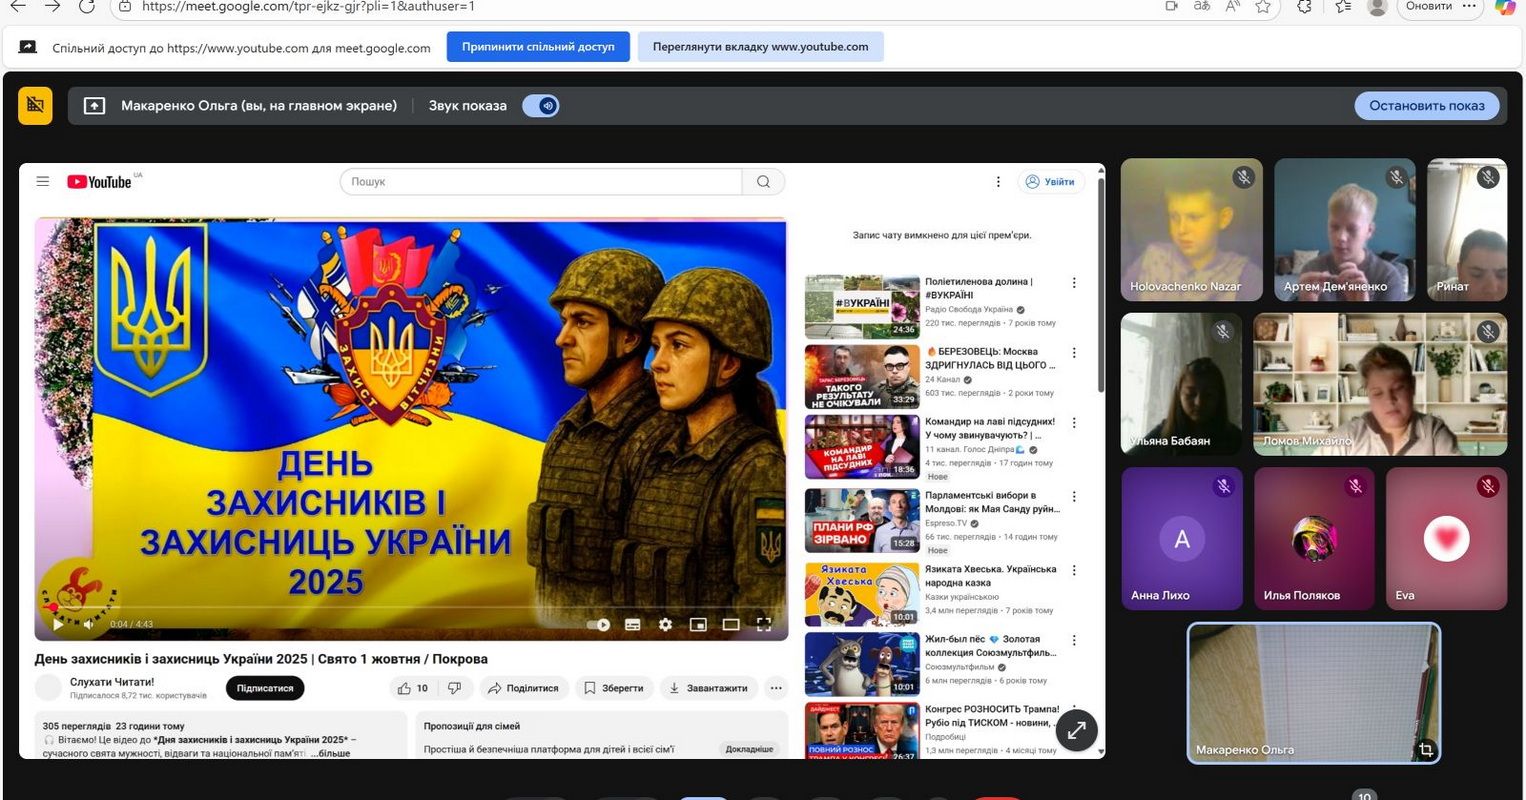
Task: Click the YouTube 'Пошук' search field
Action: [540, 182]
